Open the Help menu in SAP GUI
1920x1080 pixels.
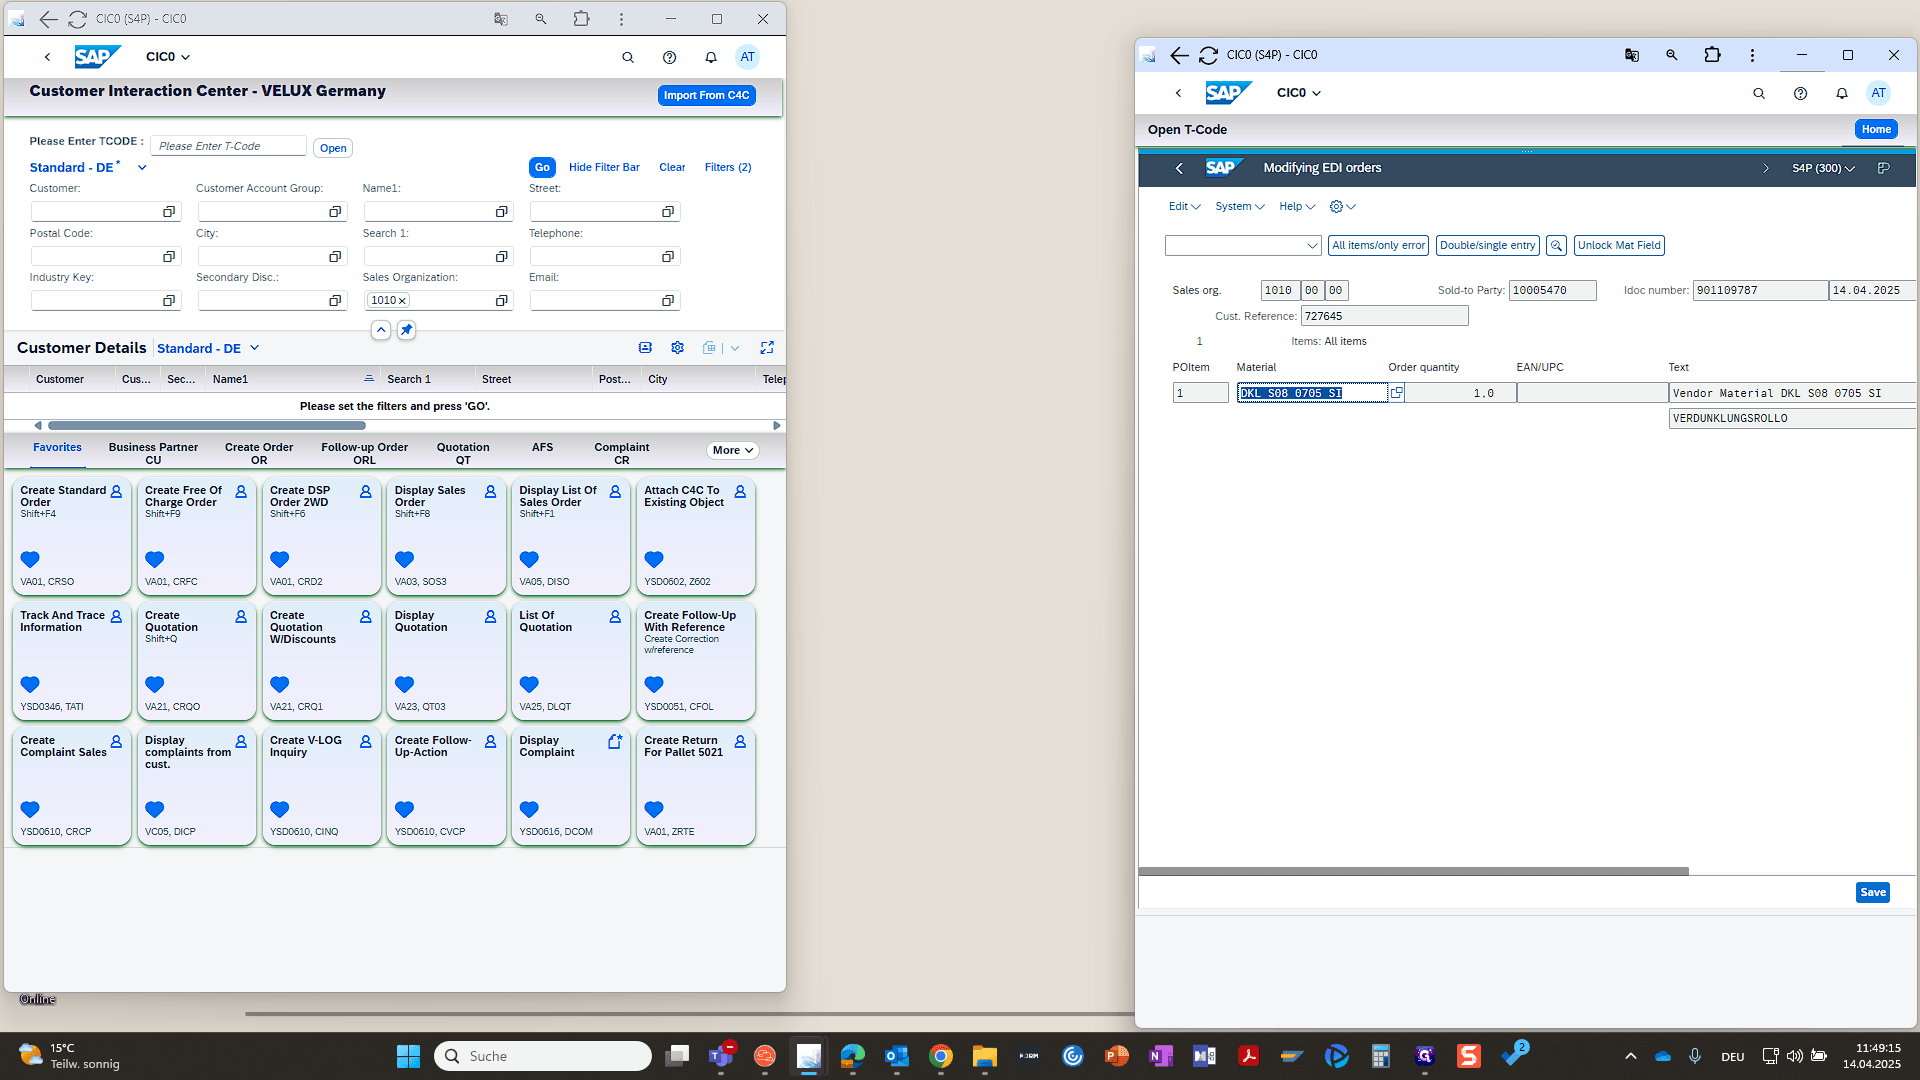(1297, 207)
